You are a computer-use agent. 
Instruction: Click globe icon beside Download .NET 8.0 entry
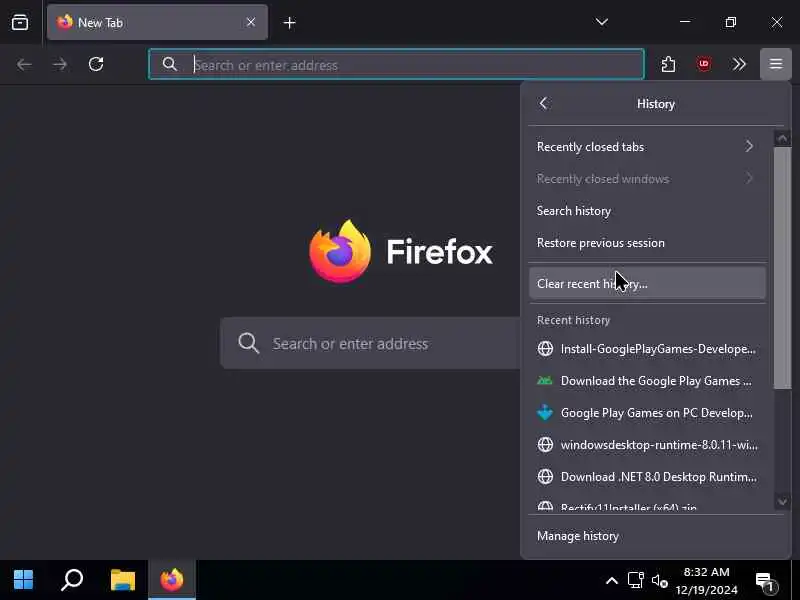[545, 477]
